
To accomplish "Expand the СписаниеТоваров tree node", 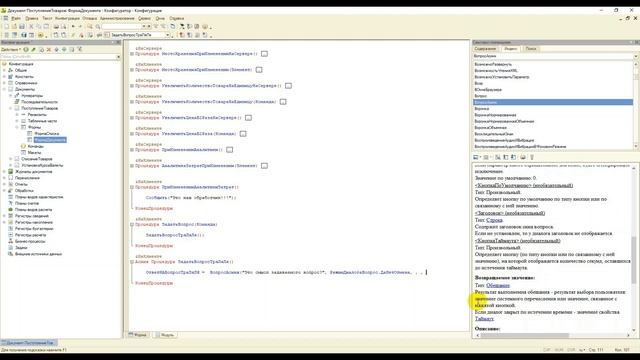I will [11, 159].
